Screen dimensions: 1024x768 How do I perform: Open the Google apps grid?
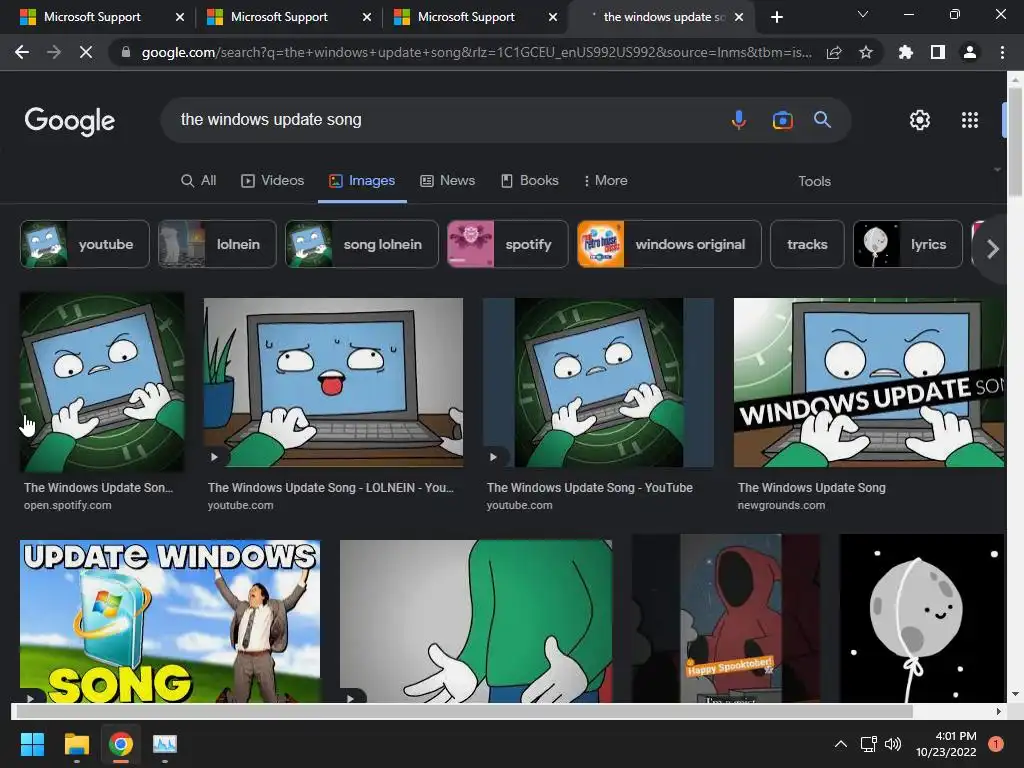tap(970, 120)
